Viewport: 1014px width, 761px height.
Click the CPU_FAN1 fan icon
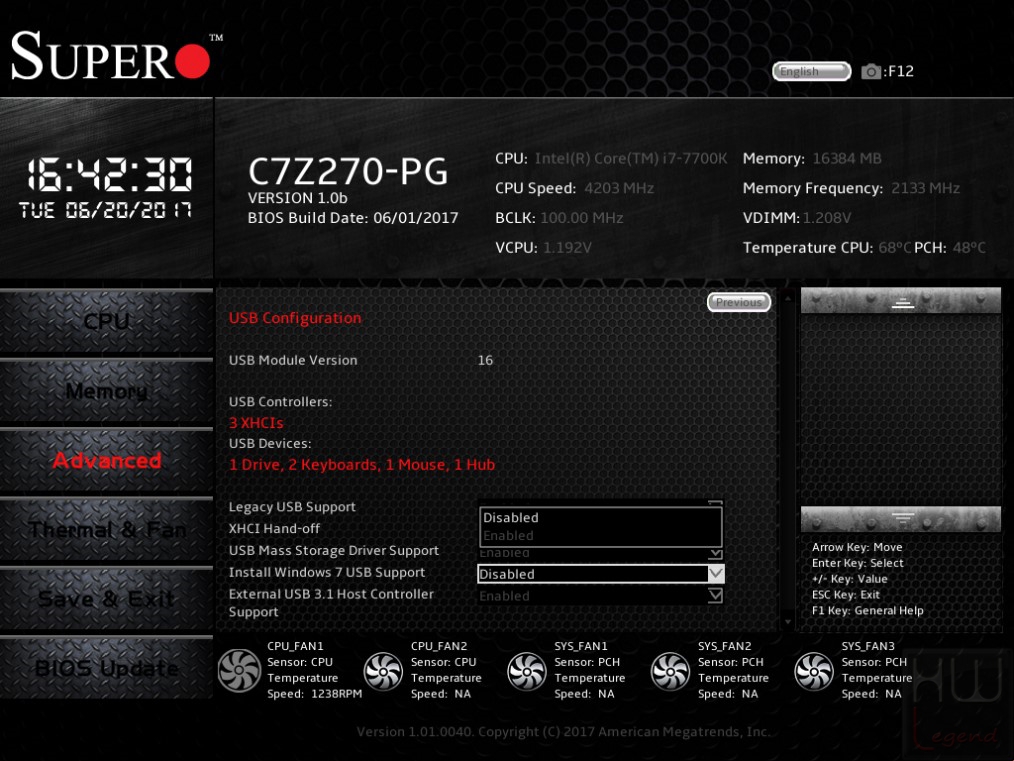pyautogui.click(x=239, y=670)
